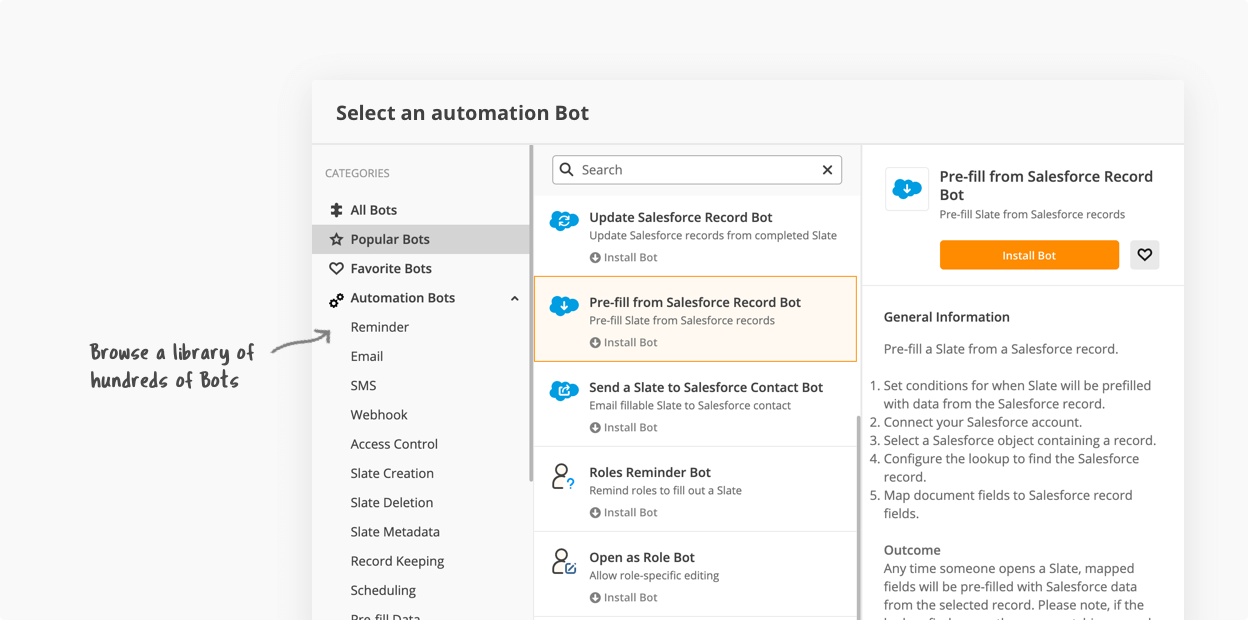Image resolution: width=1248 pixels, height=620 pixels.
Task: Select the Reminder subcategory
Action: [x=380, y=327]
